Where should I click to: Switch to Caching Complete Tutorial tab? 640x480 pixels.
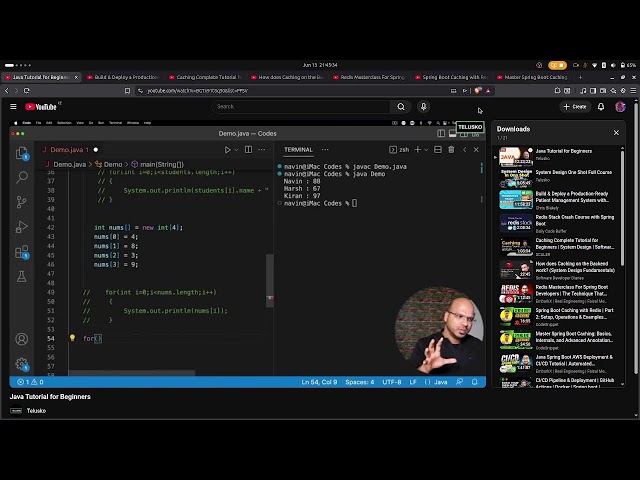pos(205,77)
